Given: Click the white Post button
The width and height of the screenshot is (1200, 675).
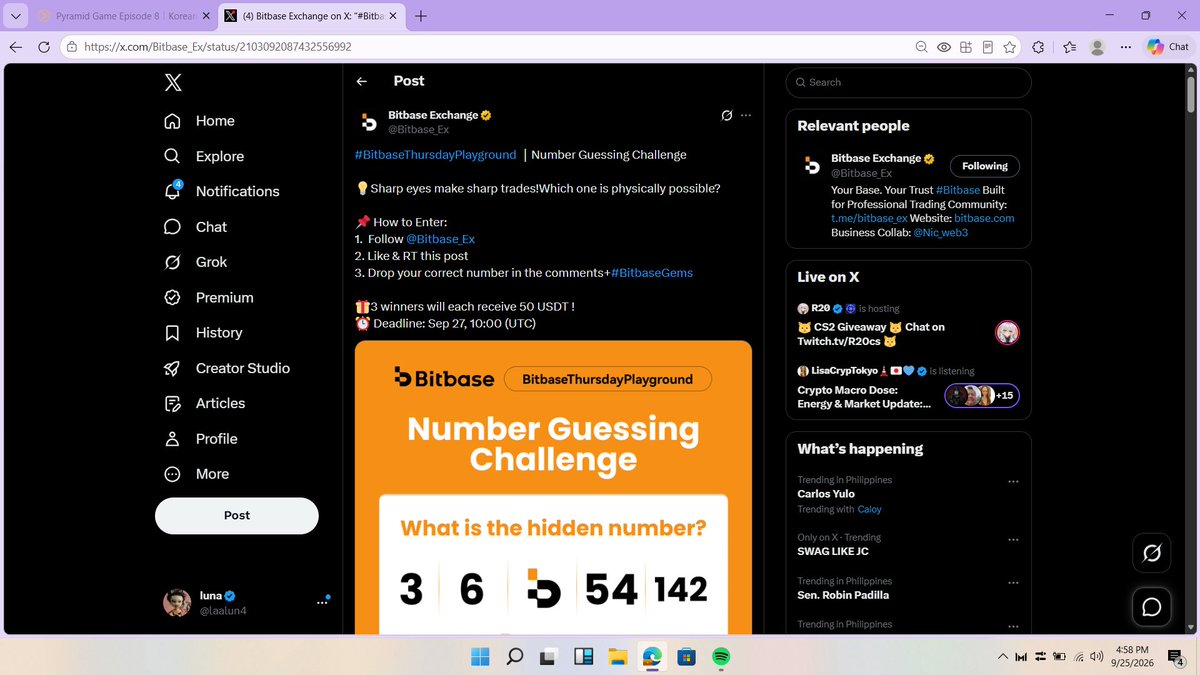Looking at the screenshot, I should (x=237, y=515).
